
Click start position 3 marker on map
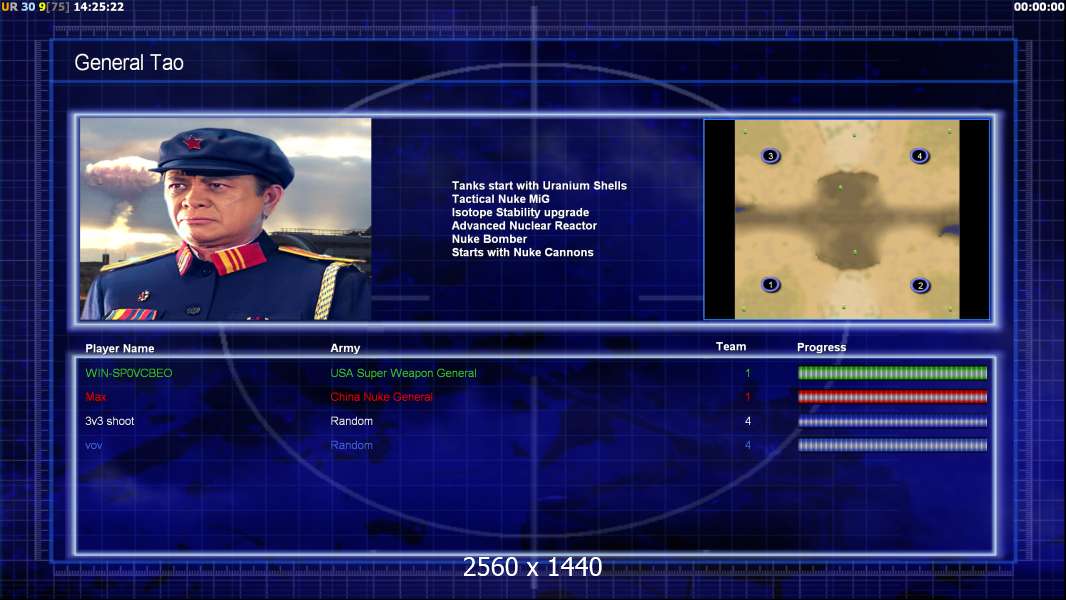coord(770,156)
